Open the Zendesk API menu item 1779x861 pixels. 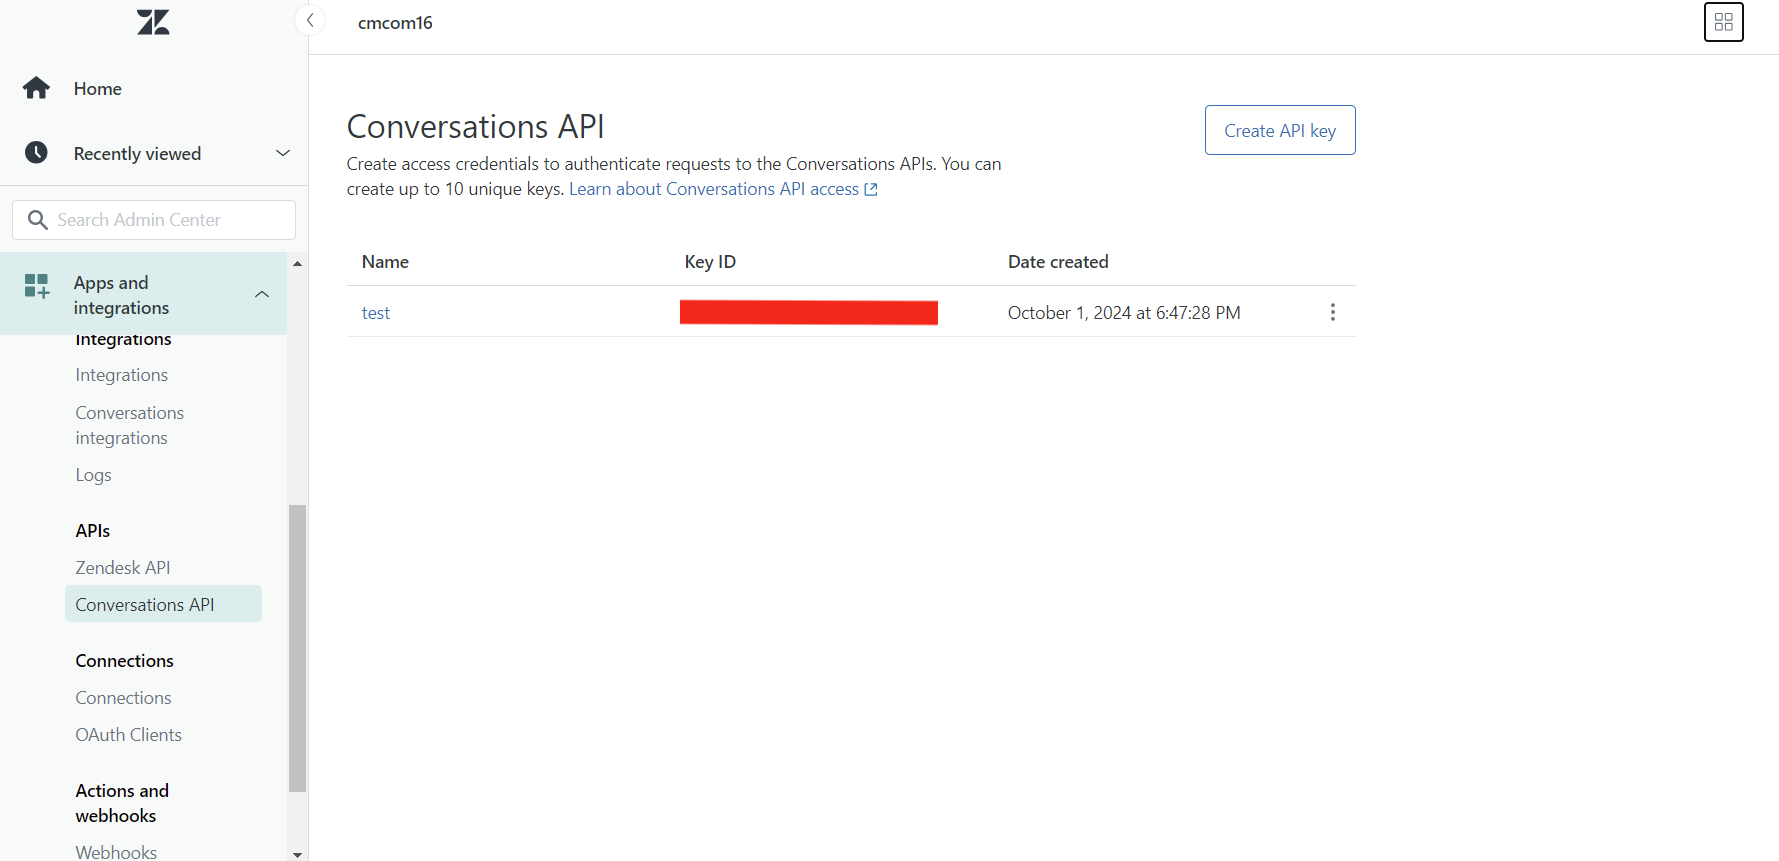point(123,568)
